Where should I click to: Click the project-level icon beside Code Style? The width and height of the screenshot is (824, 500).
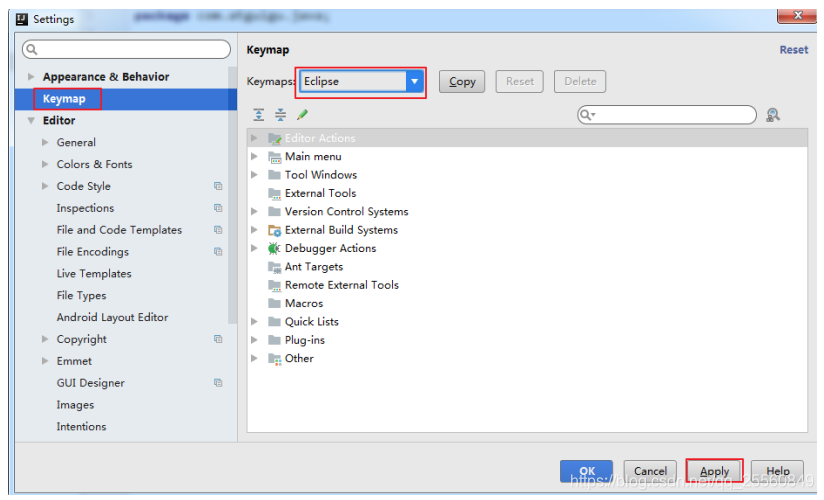click(218, 186)
